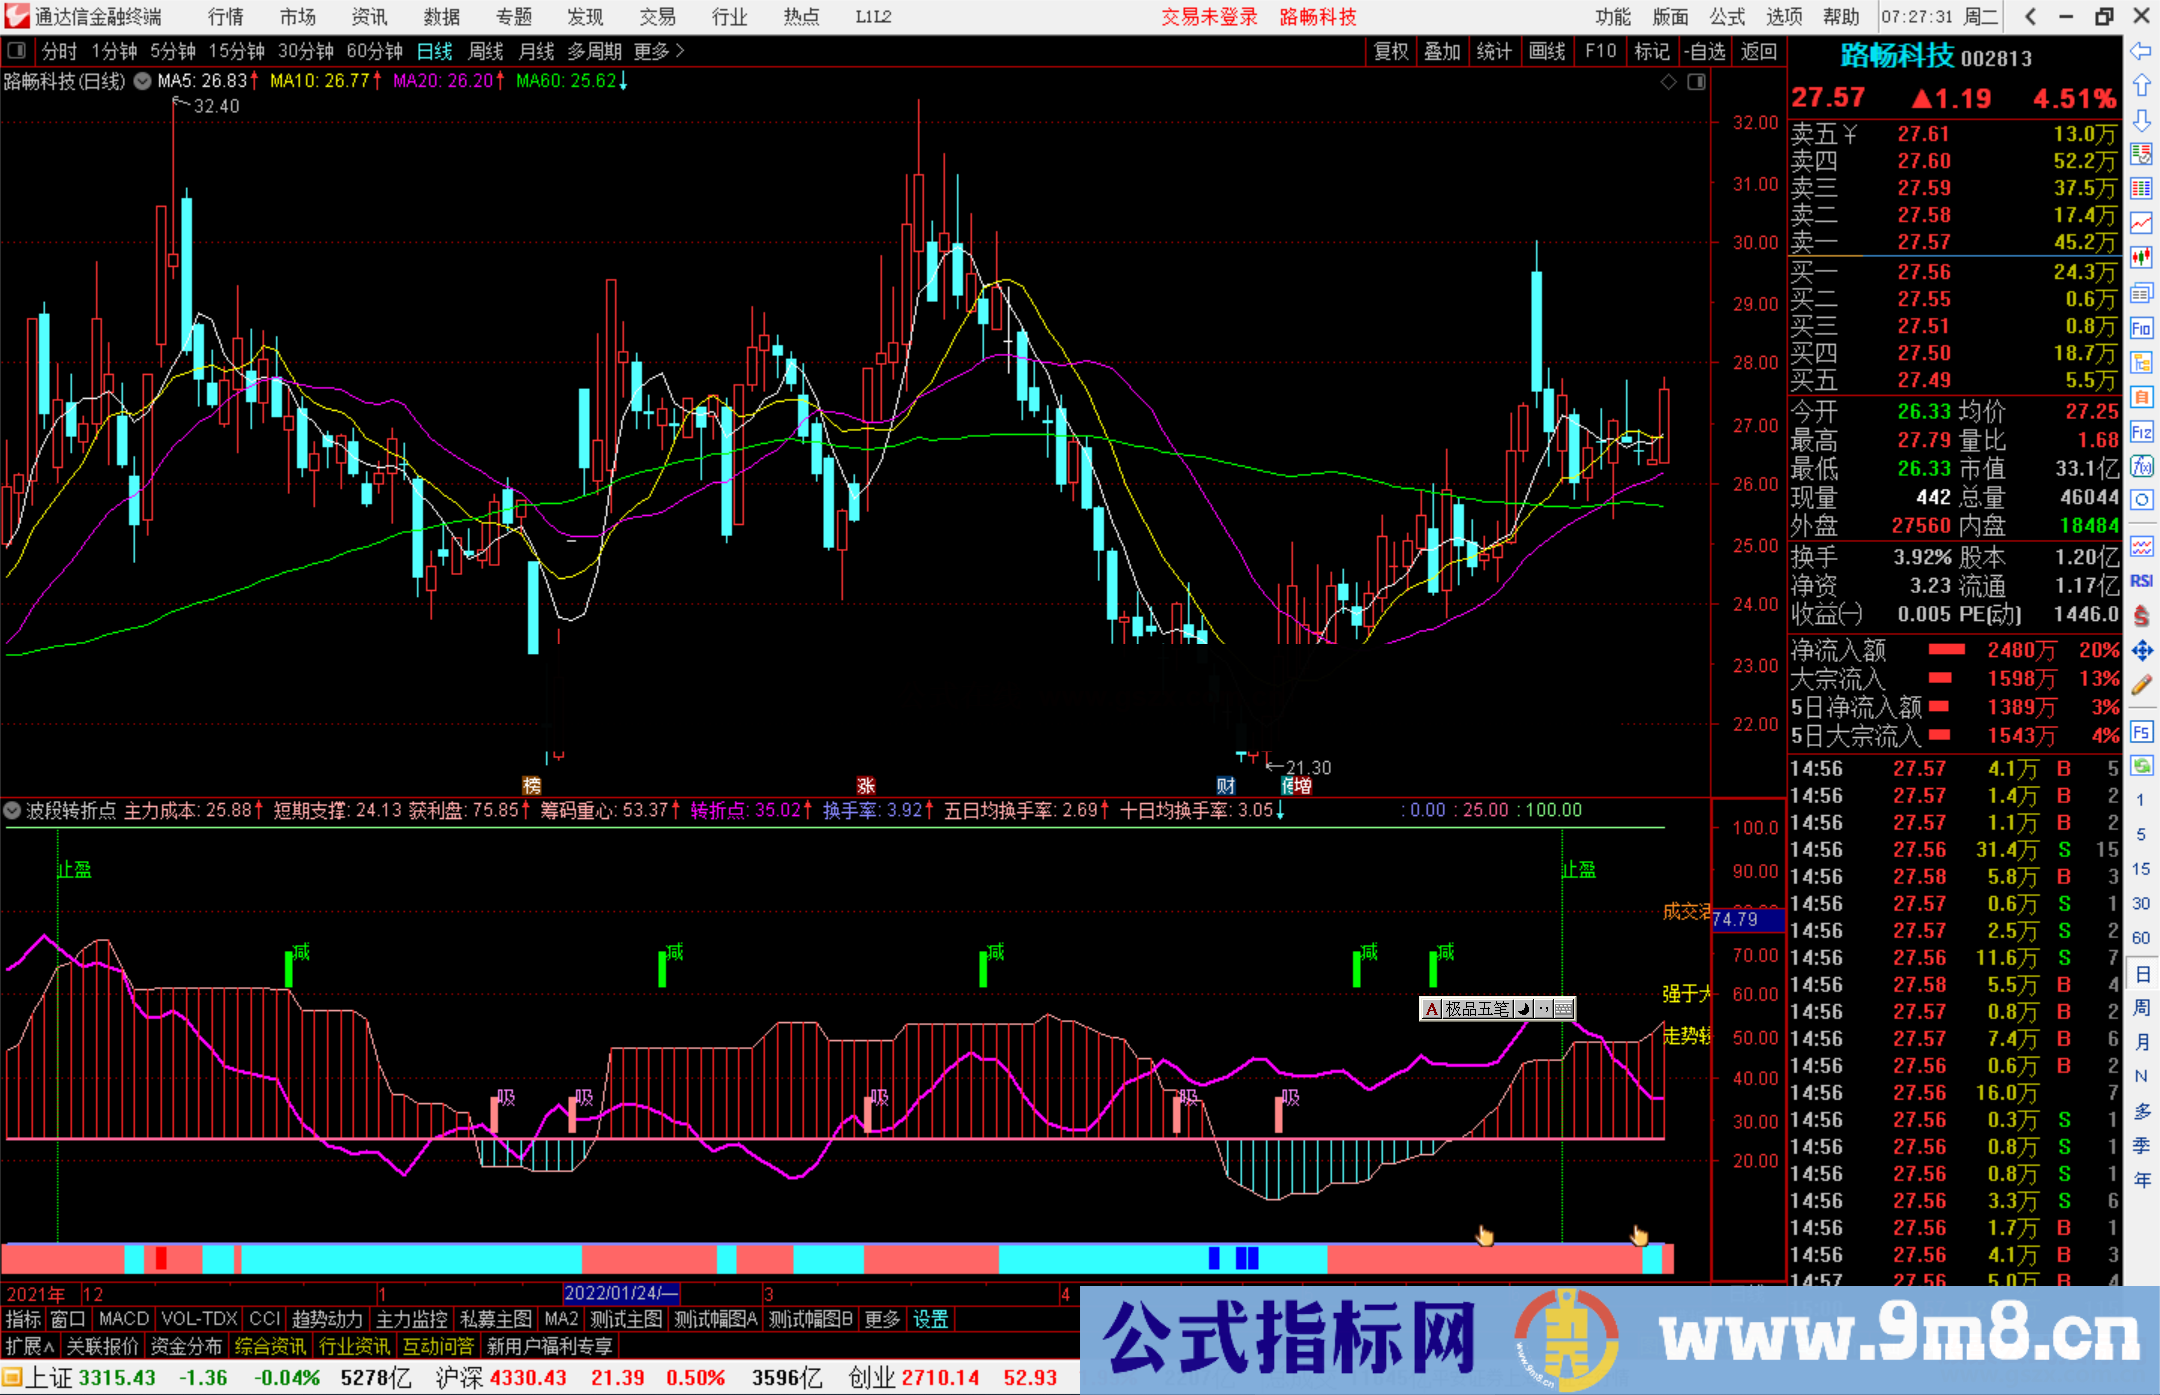Click the 2022/01/24 date field
Screen dimensions: 2160x1395
[x=620, y=1293]
